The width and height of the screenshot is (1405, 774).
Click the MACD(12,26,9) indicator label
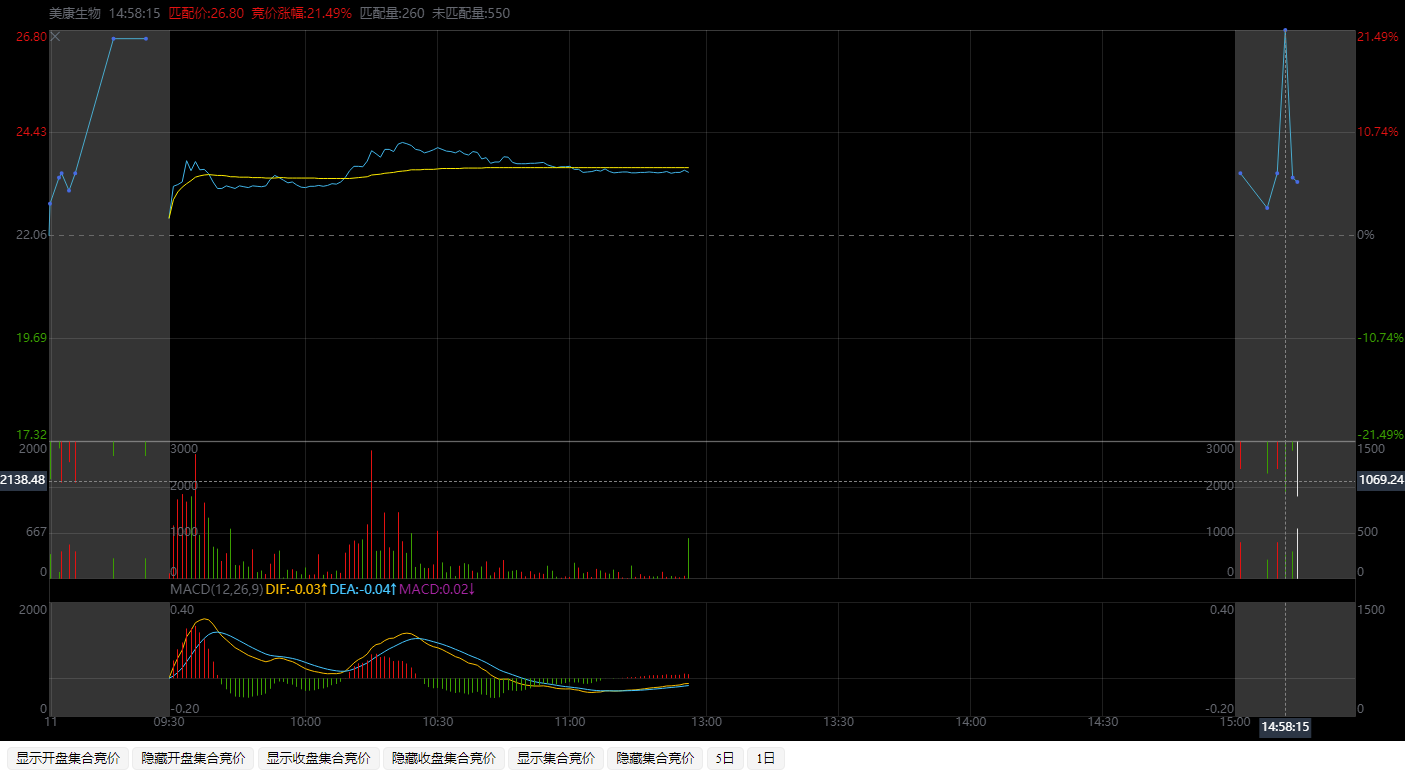tap(216, 590)
